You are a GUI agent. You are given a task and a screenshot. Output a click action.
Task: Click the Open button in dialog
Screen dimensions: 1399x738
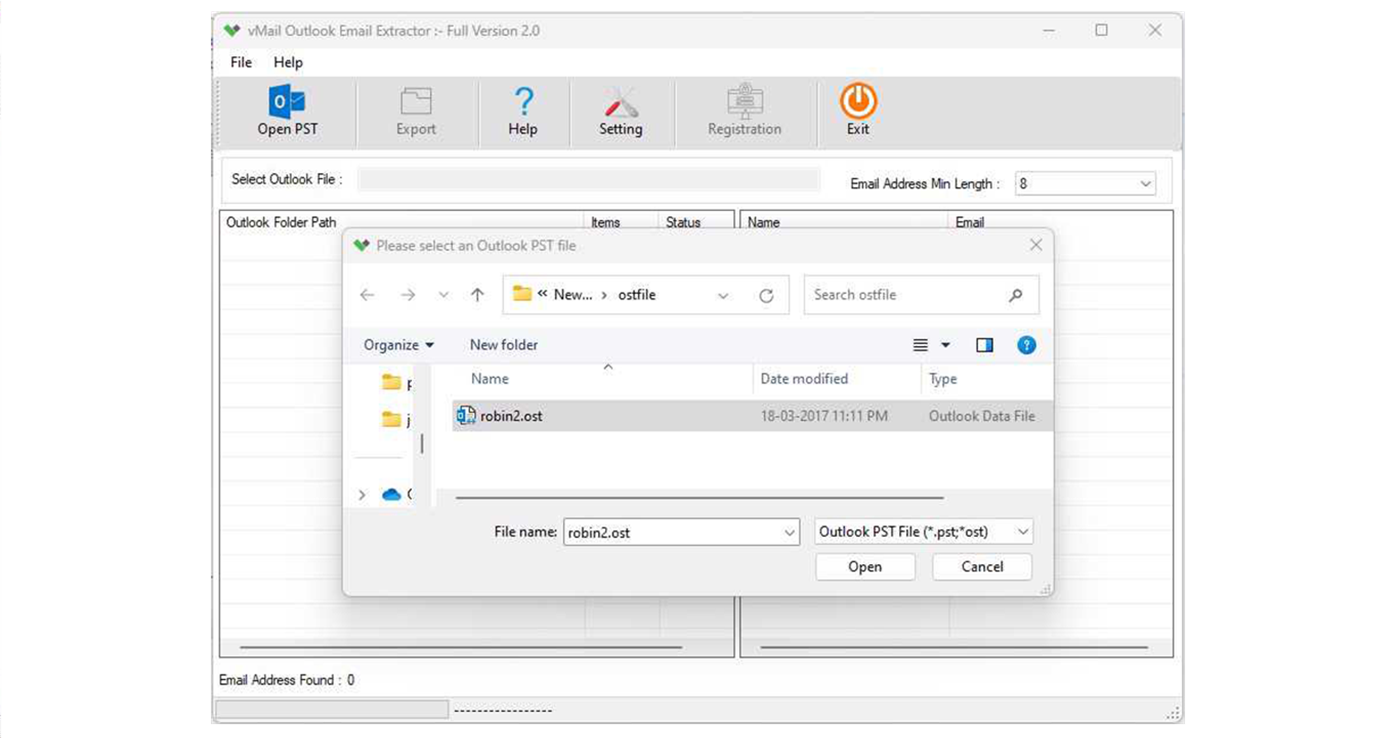point(865,567)
